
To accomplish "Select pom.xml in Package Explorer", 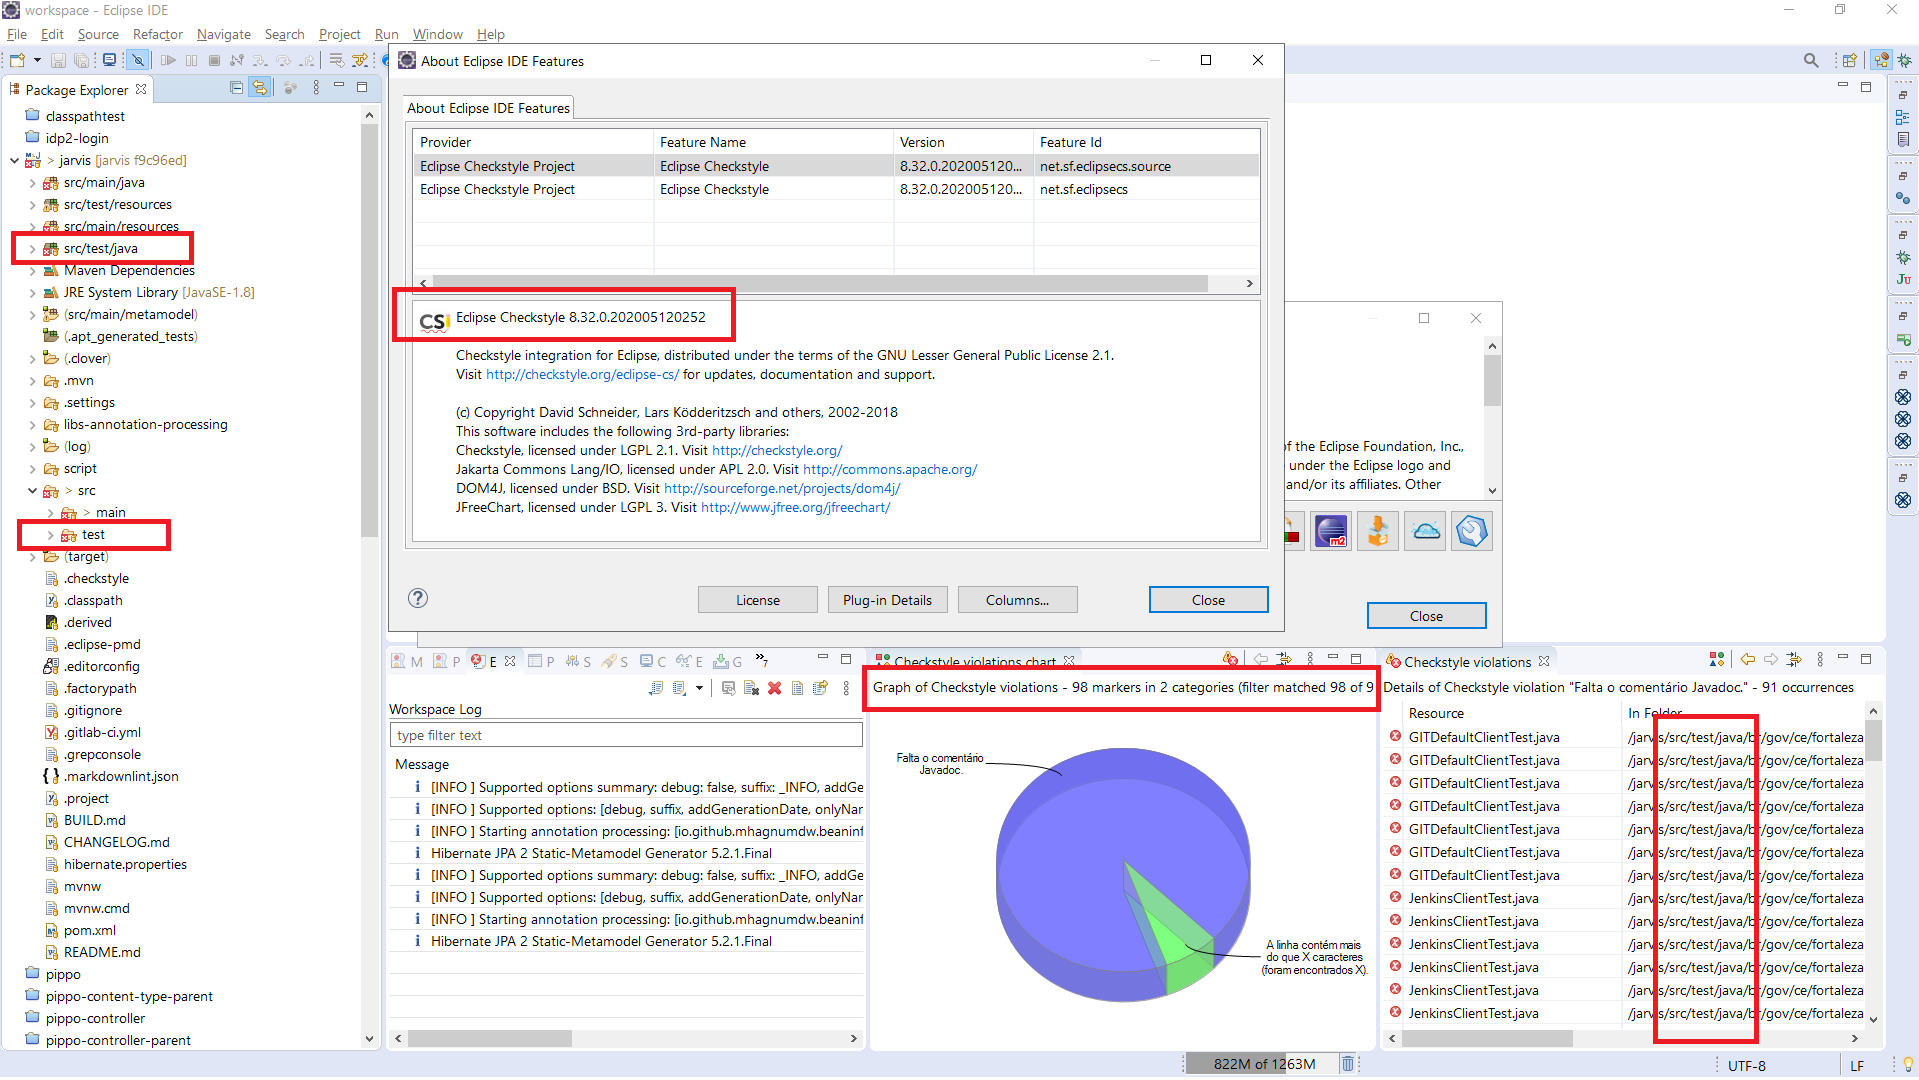I will click(x=90, y=931).
